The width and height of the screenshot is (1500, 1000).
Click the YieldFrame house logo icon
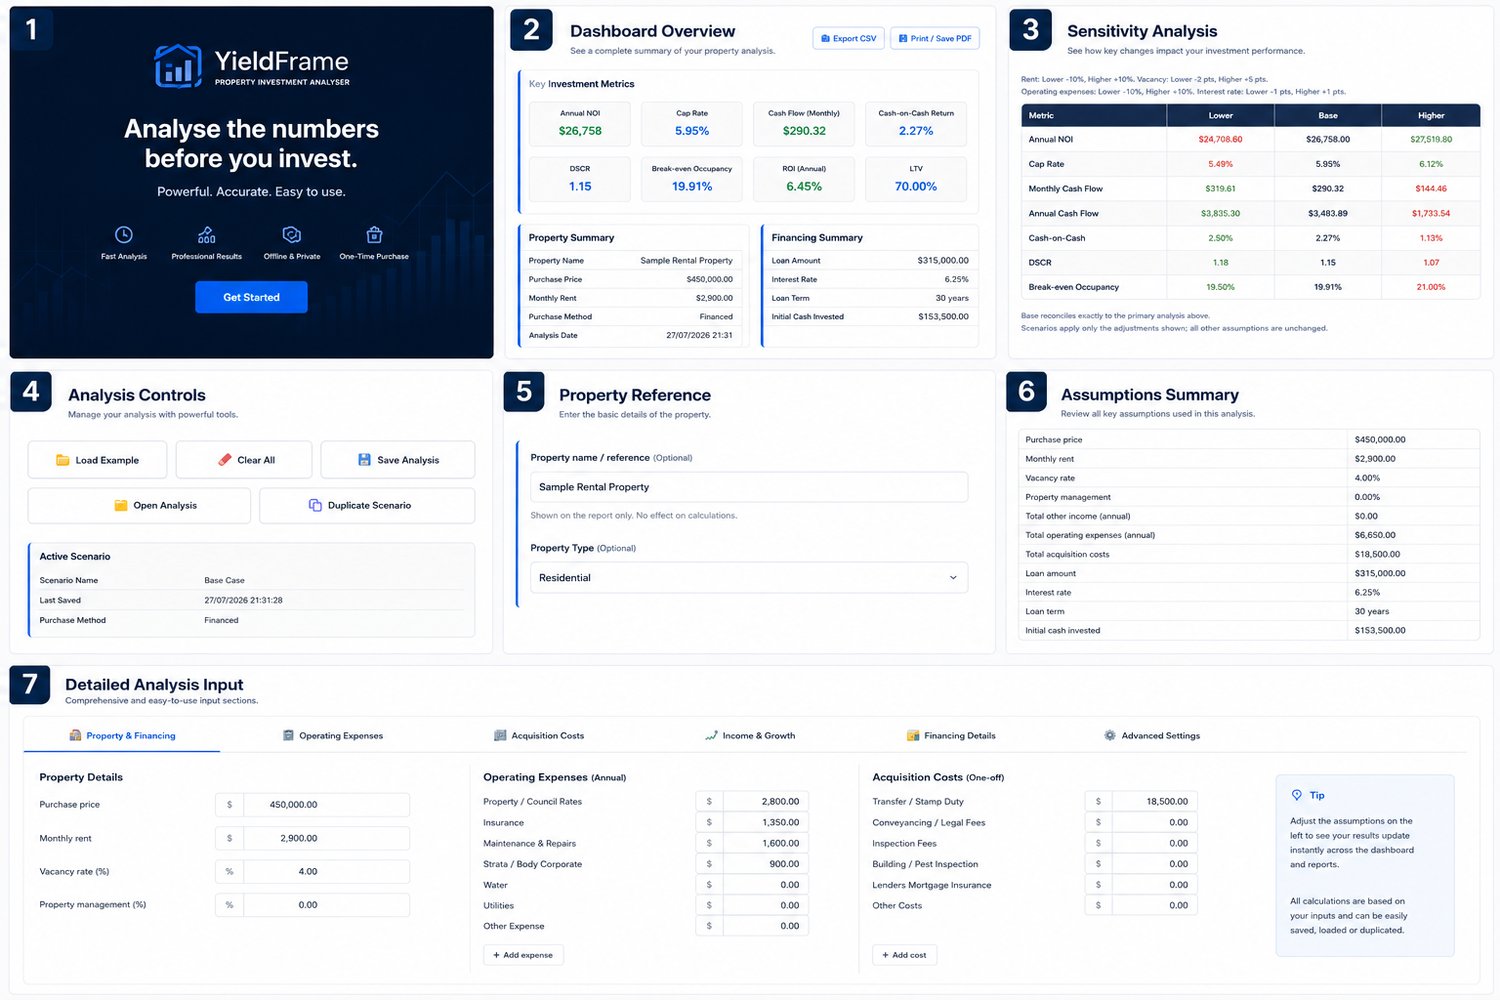178,66
